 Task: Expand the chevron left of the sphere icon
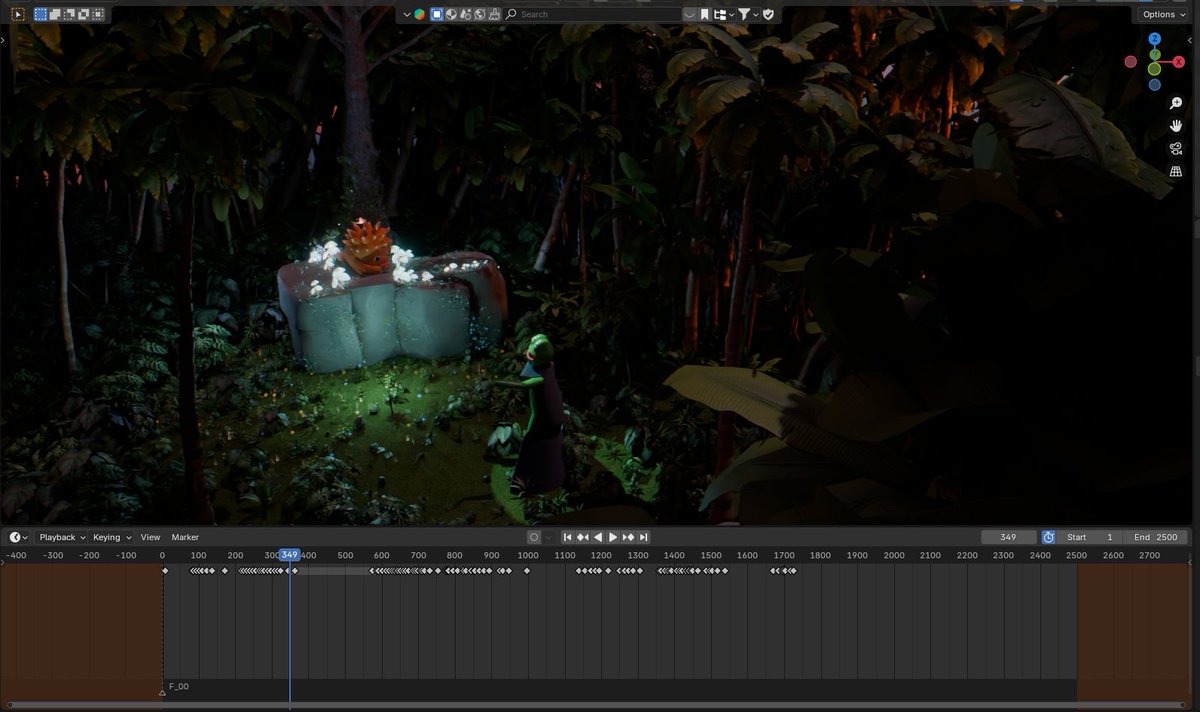pyautogui.click(x=407, y=14)
